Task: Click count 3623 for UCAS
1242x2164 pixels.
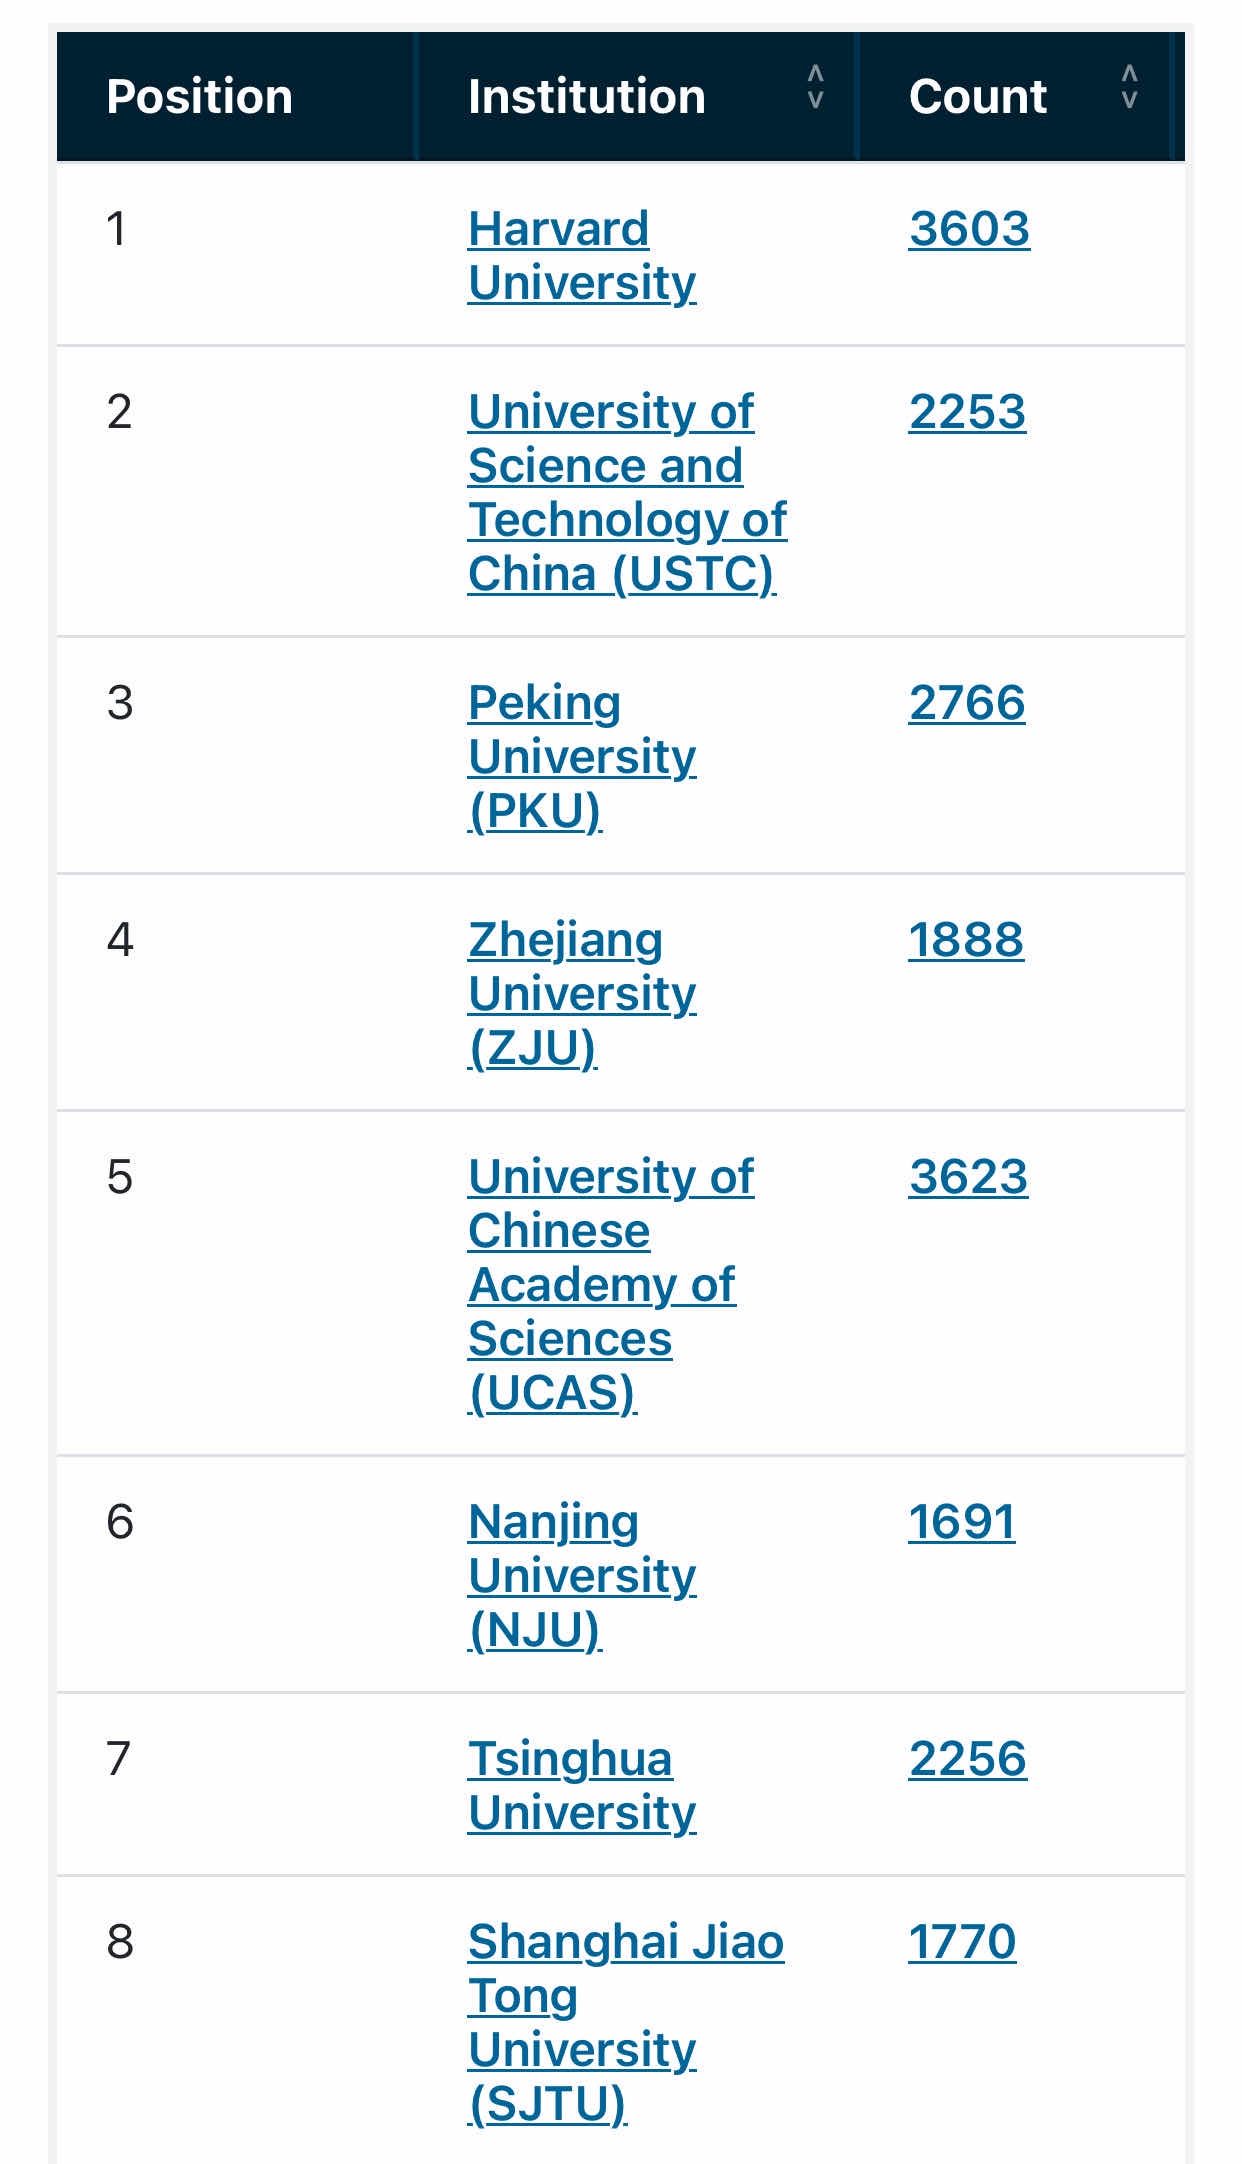Action: click(968, 1177)
